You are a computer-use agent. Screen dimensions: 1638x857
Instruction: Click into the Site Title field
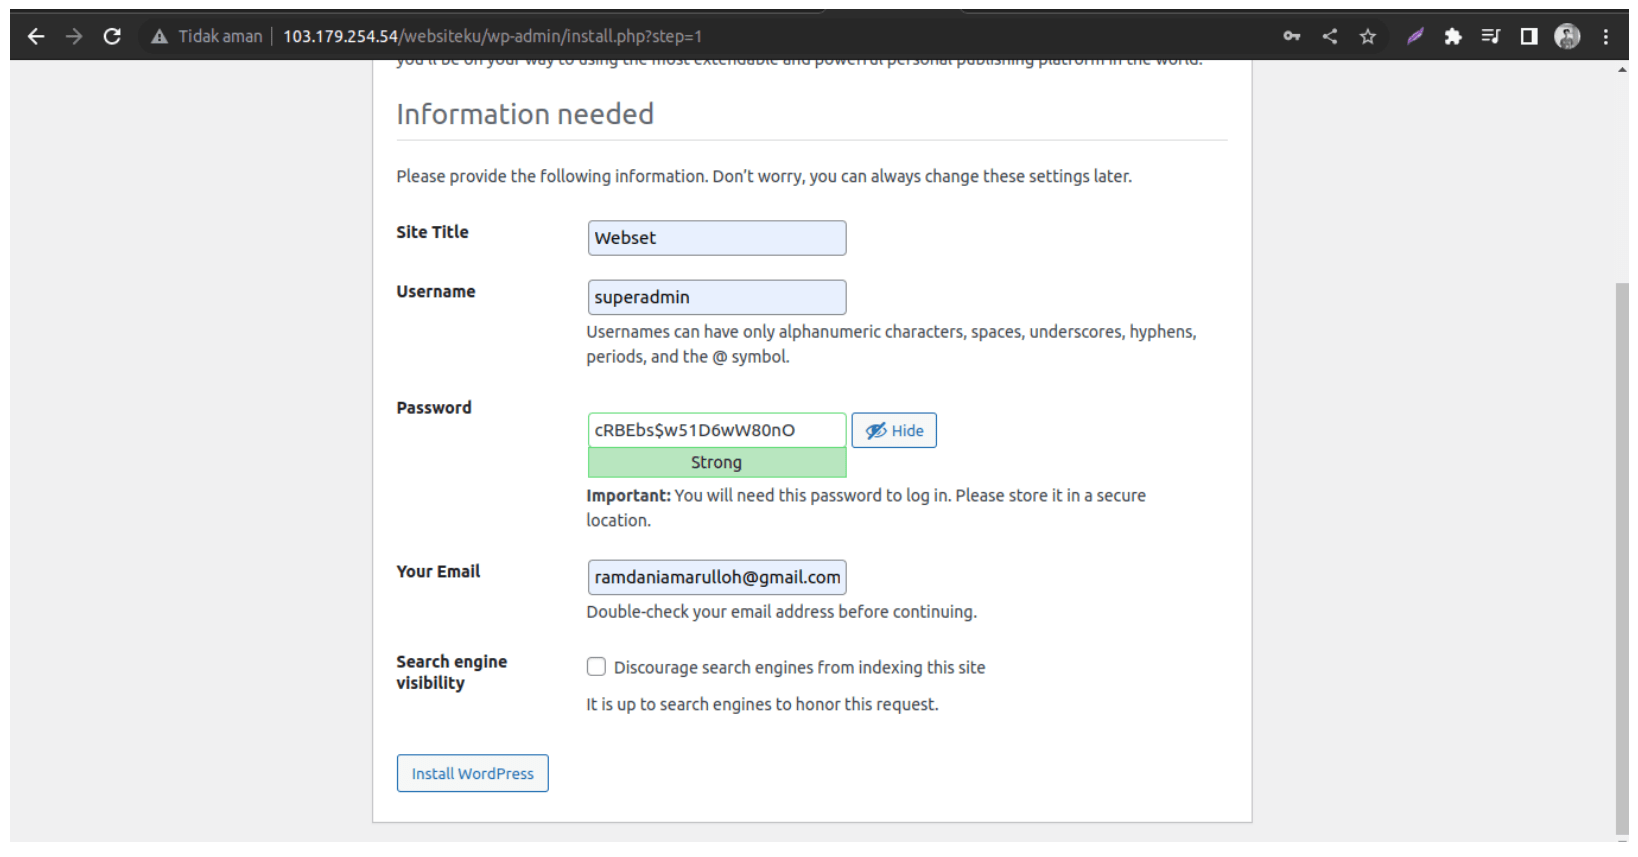(716, 238)
